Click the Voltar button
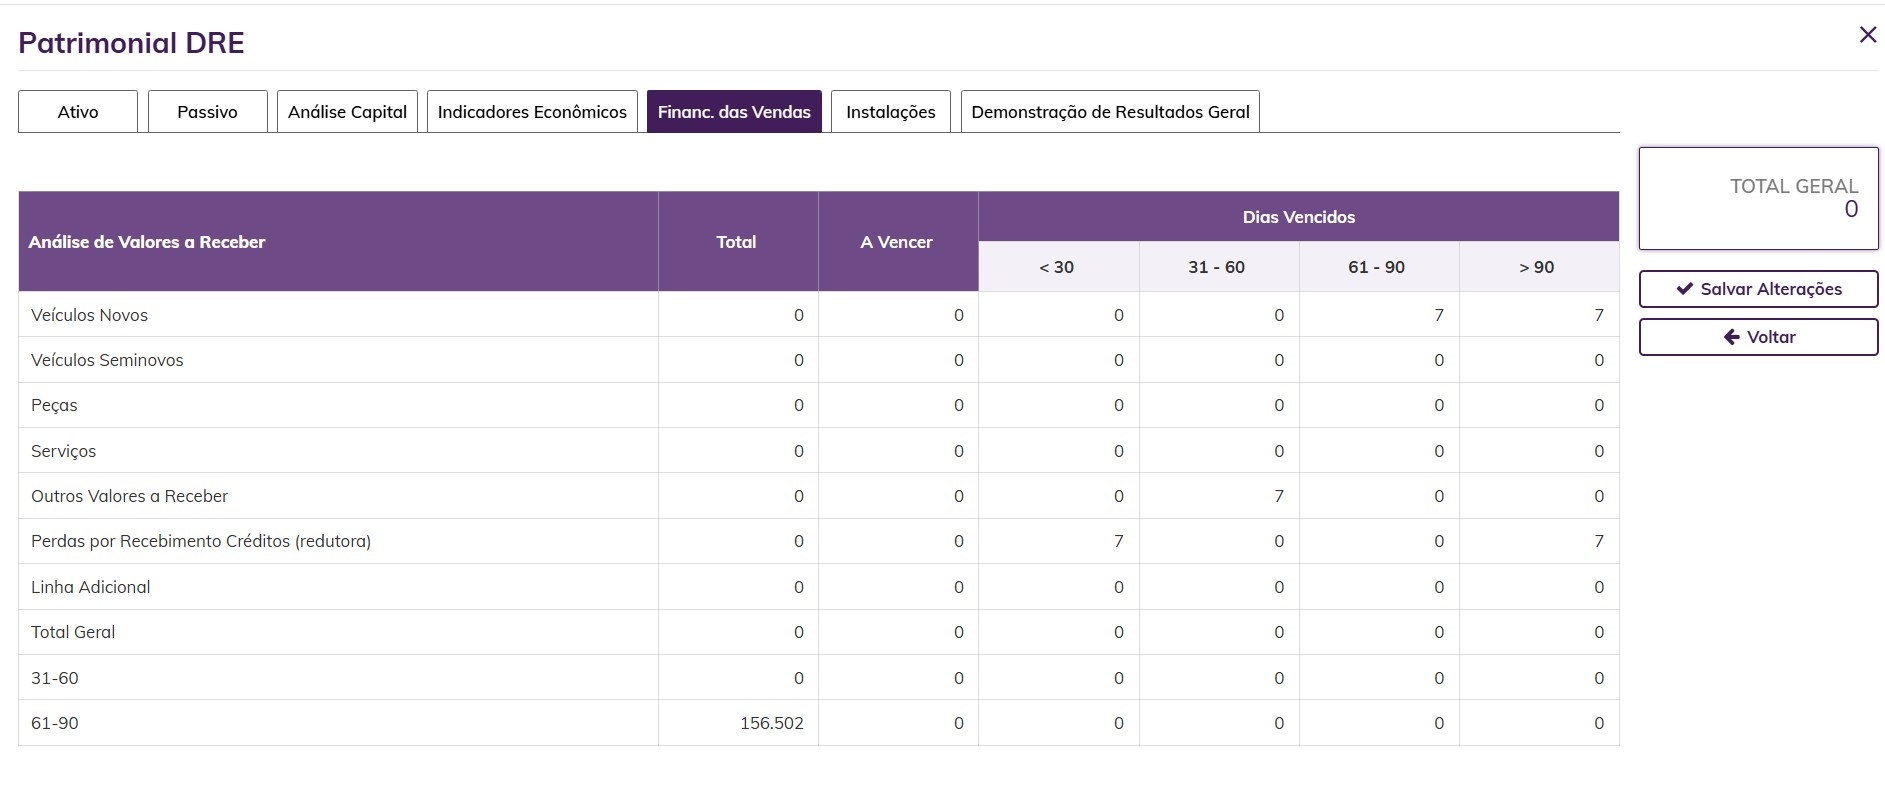1885x799 pixels. 1758,337
